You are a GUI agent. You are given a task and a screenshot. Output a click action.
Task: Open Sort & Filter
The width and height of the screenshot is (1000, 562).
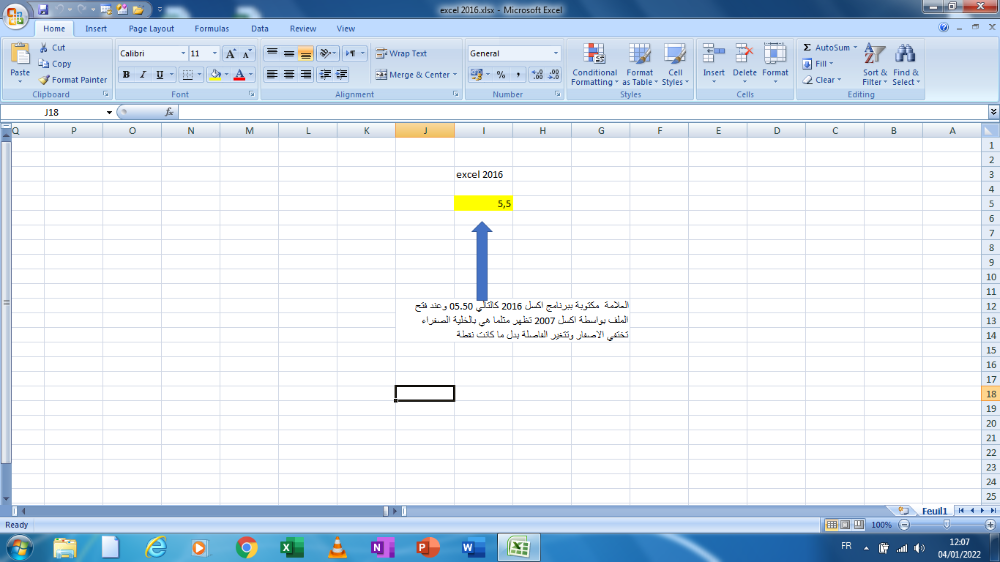coord(874,64)
